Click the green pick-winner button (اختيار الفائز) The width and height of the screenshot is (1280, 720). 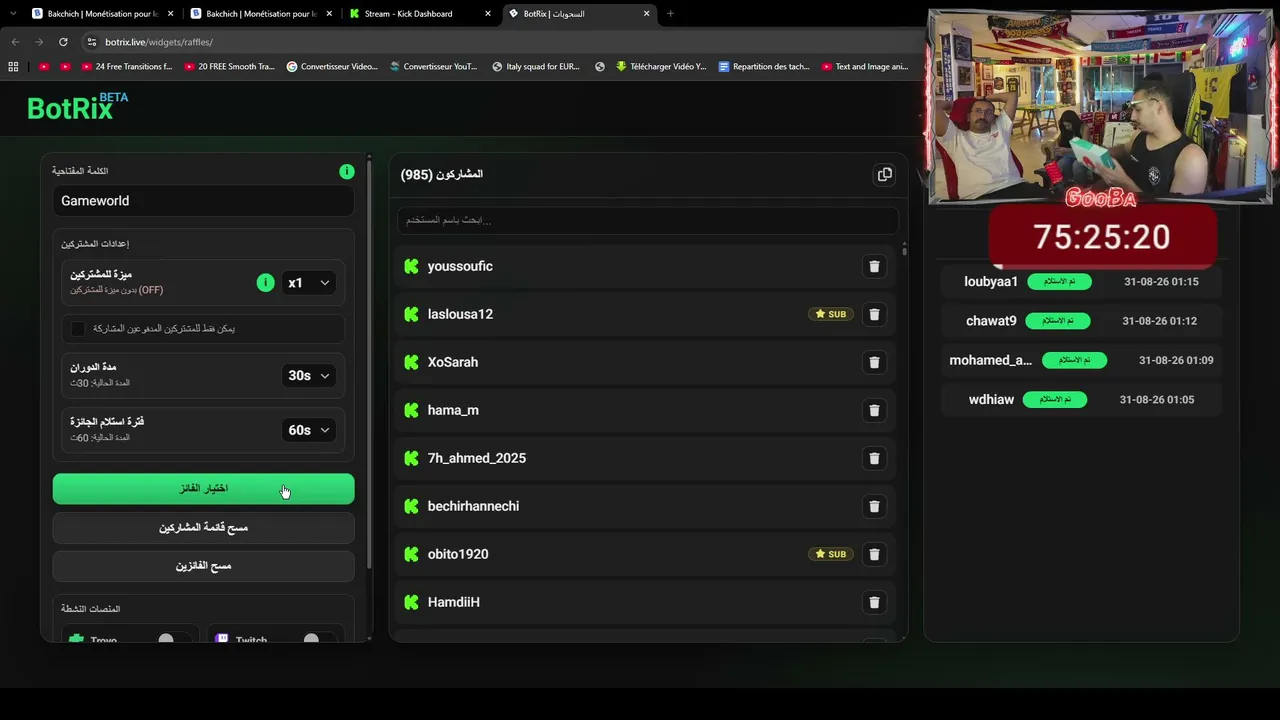coord(204,489)
